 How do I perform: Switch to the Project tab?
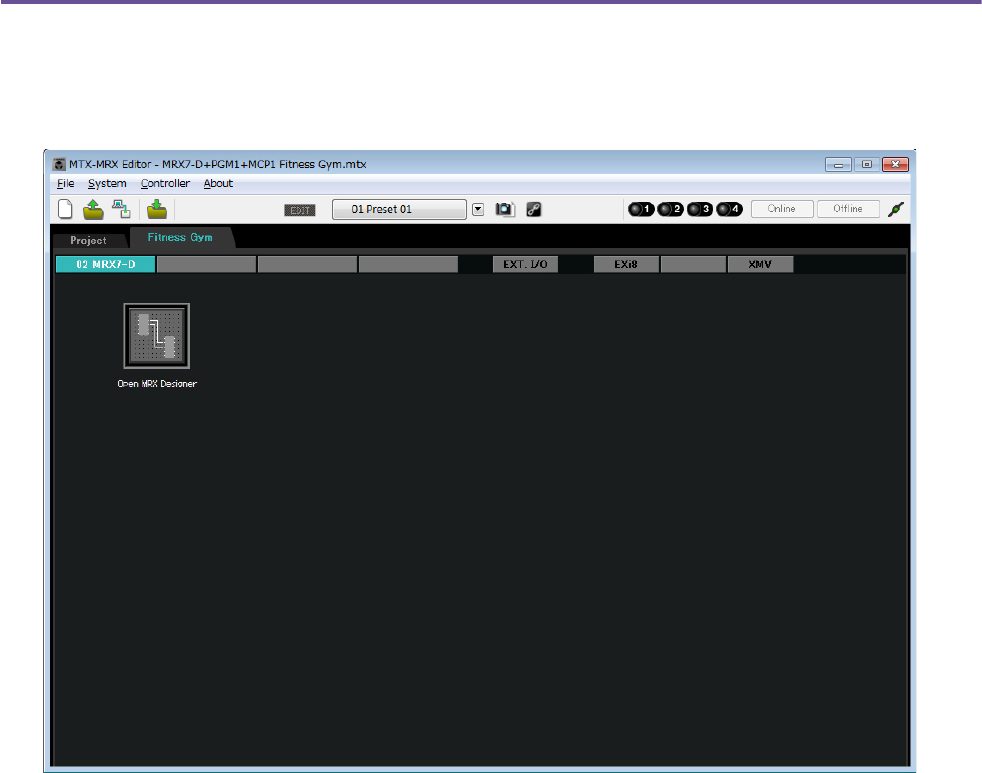point(88,241)
